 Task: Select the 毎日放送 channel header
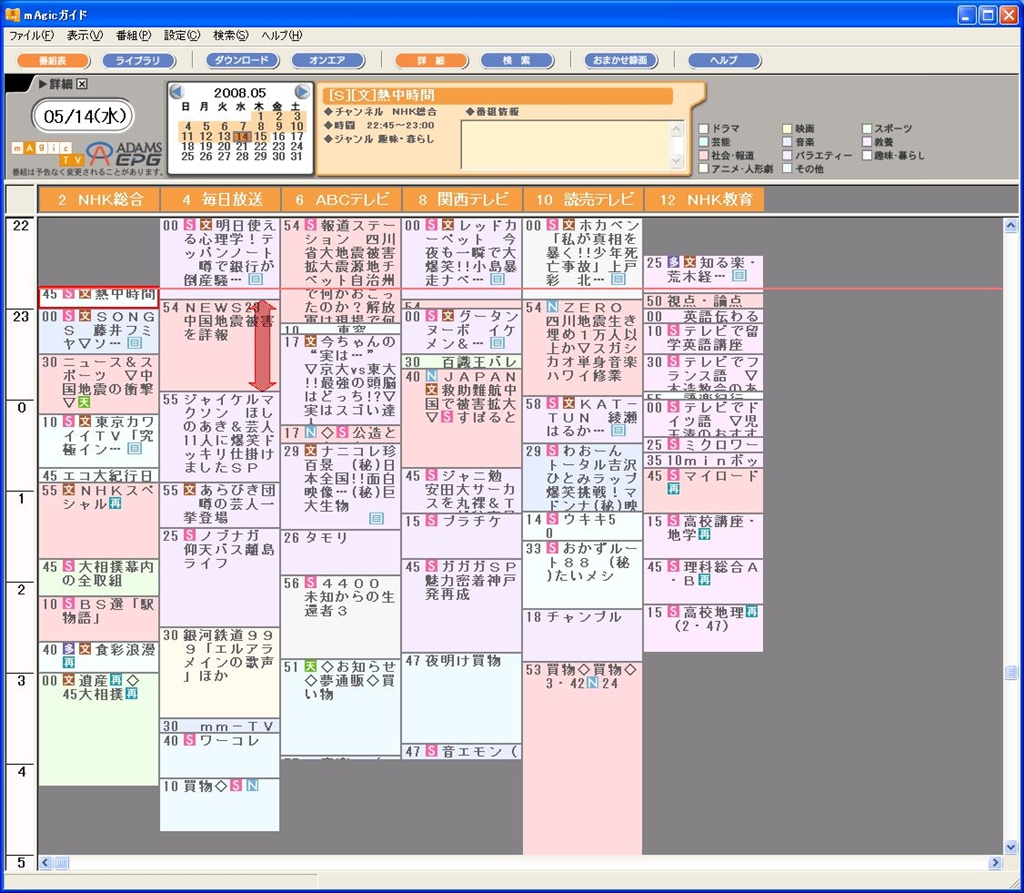[x=220, y=199]
